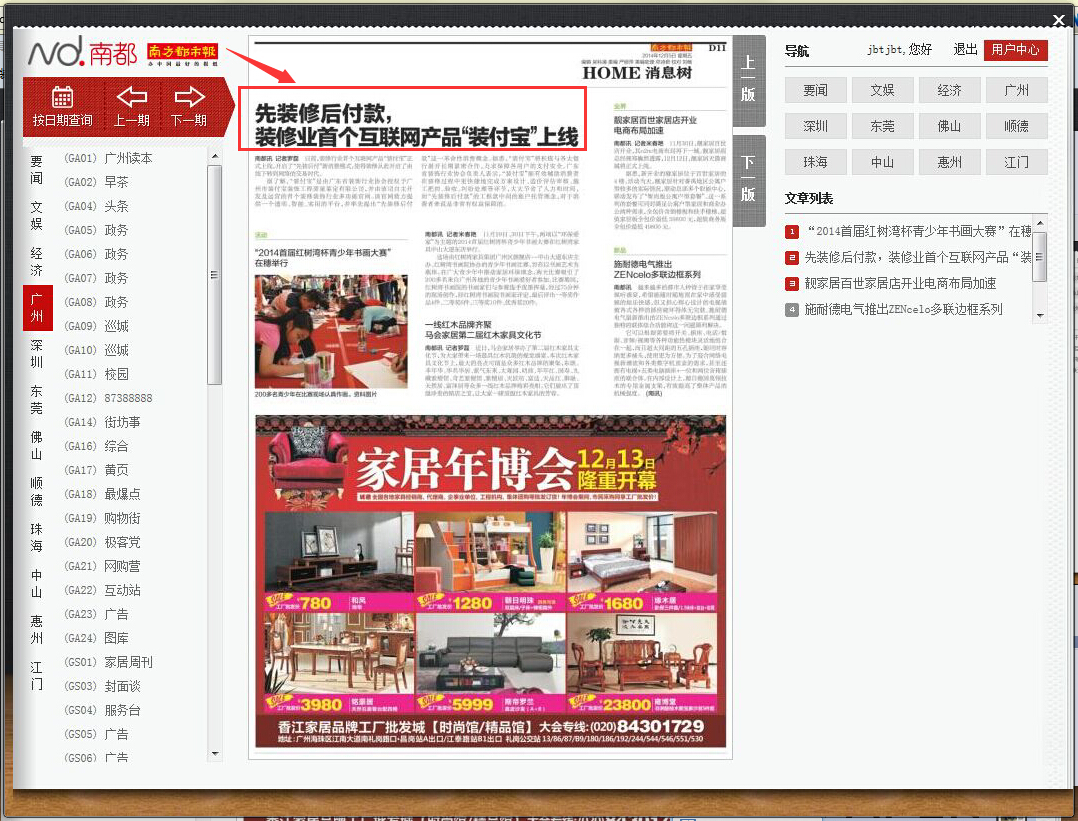The width and height of the screenshot is (1078, 821).
Task: Click the 南方都市报 red logo
Action: coord(182,54)
